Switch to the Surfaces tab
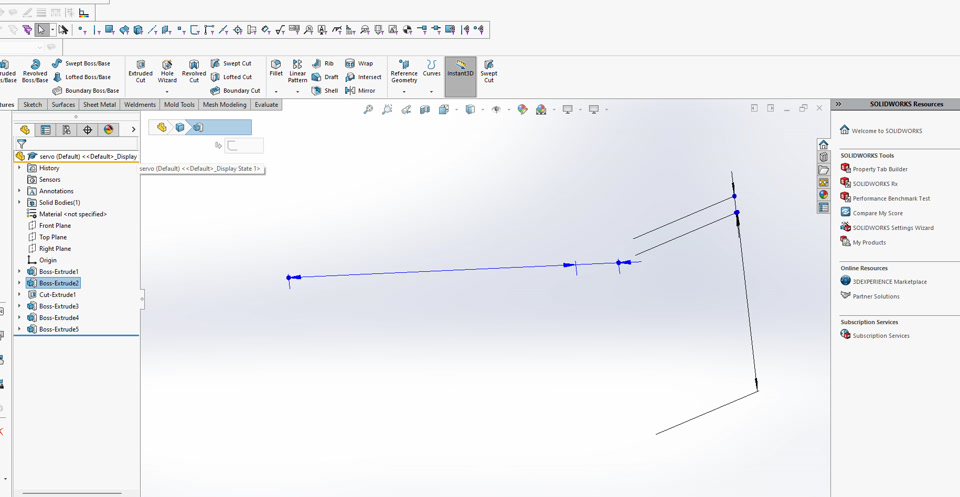This screenshot has height=497, width=960. [63, 105]
